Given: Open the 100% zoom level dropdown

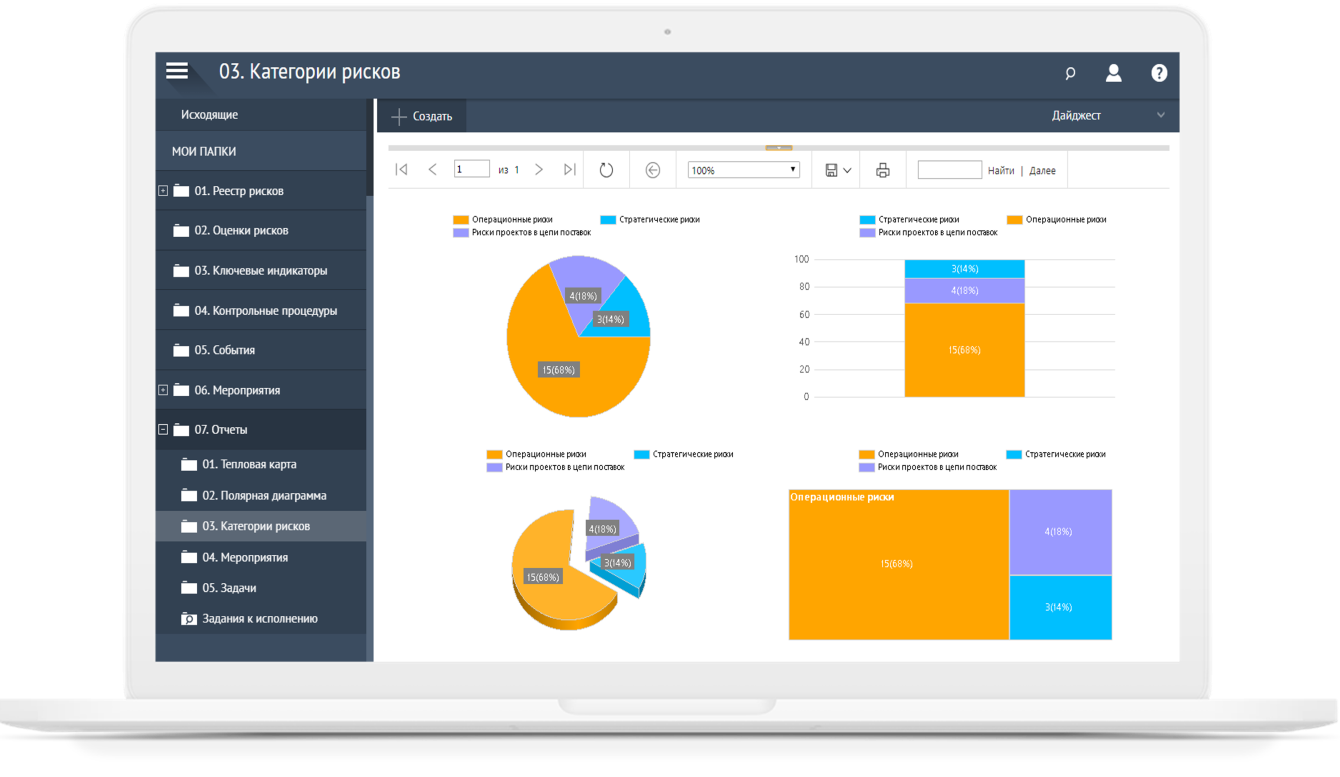Looking at the screenshot, I should click(x=744, y=170).
